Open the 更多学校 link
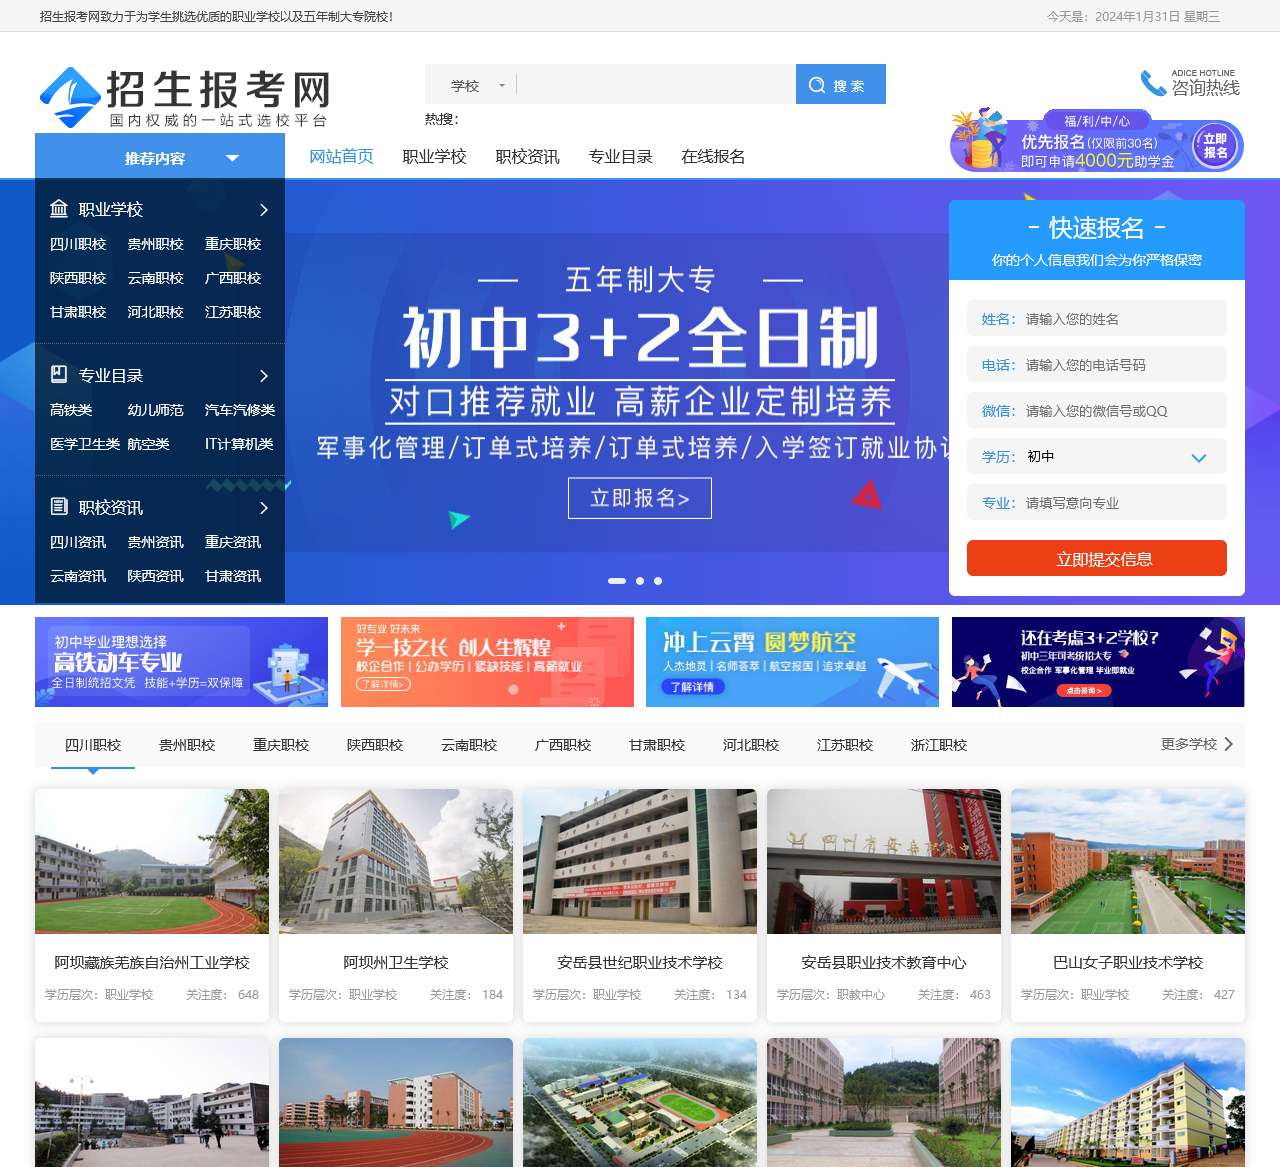The height and width of the screenshot is (1167, 1280). [1195, 744]
